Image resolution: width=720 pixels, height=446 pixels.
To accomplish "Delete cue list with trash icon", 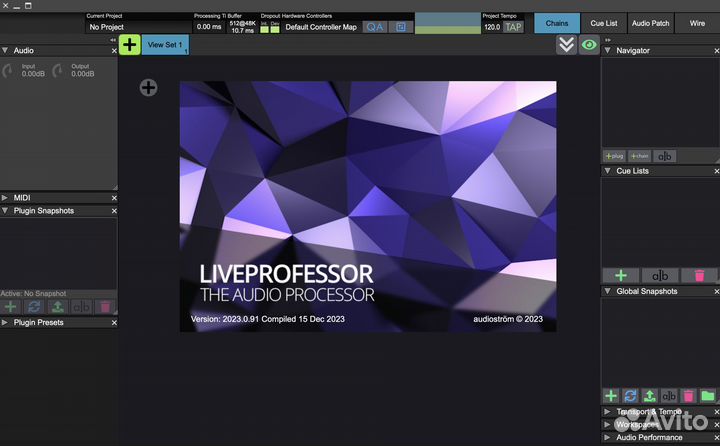I will pos(699,275).
